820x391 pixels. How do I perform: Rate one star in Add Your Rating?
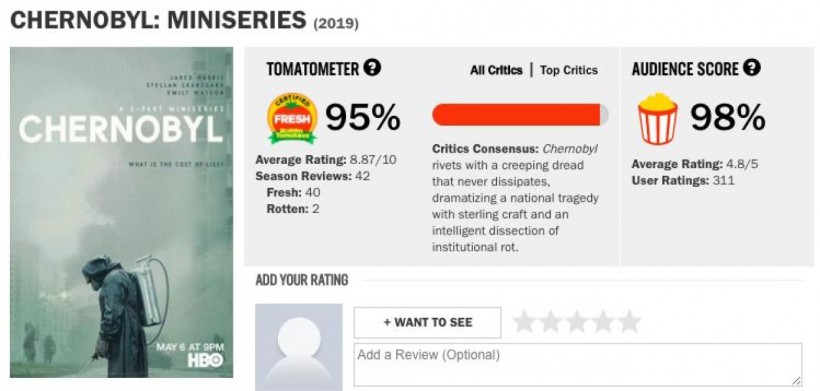point(524,322)
